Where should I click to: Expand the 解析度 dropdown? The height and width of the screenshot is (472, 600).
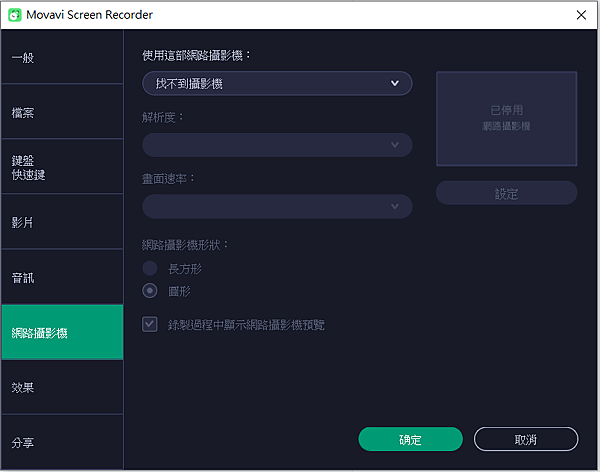click(x=277, y=145)
